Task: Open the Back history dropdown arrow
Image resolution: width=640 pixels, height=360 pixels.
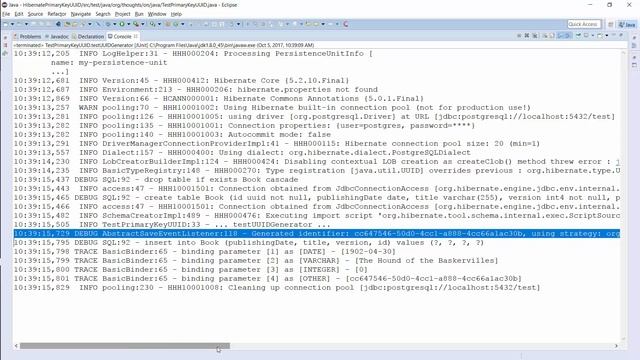Action: click(x=322, y=24)
